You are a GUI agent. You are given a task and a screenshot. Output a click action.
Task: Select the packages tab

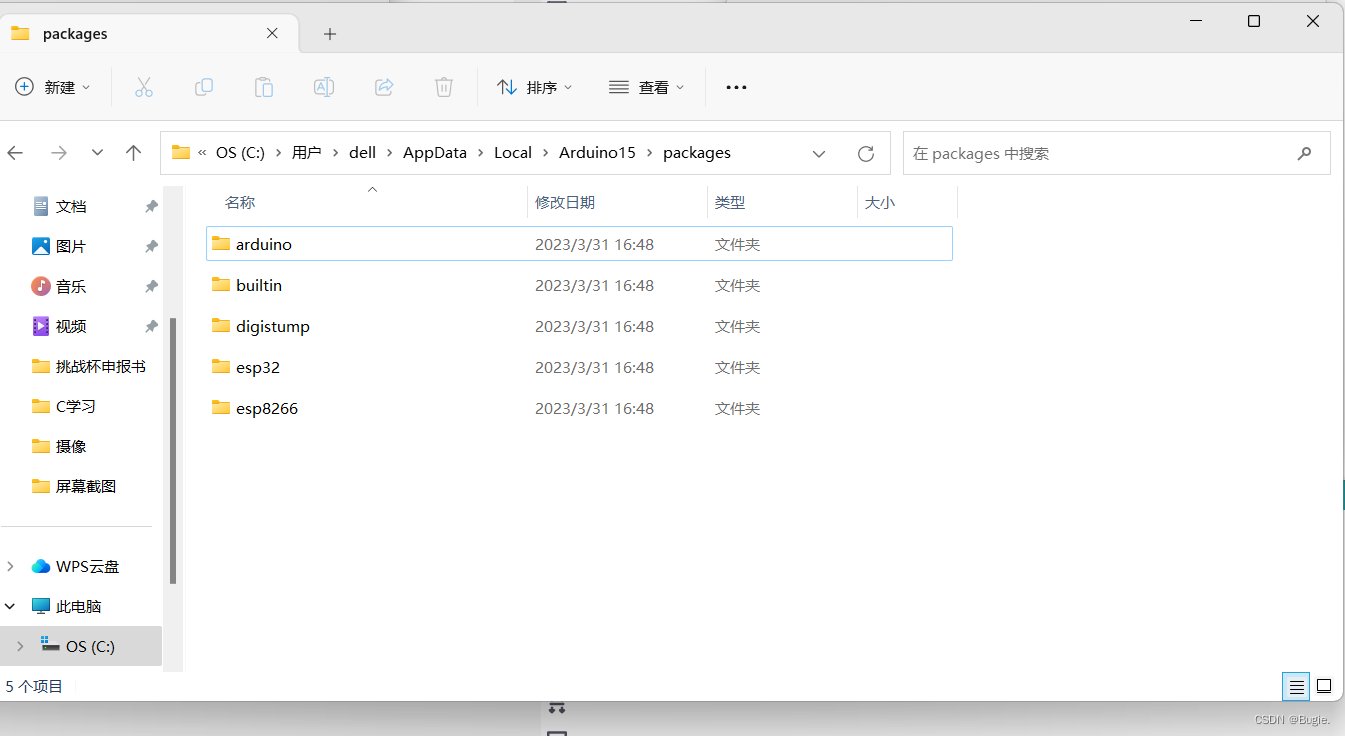pos(150,33)
